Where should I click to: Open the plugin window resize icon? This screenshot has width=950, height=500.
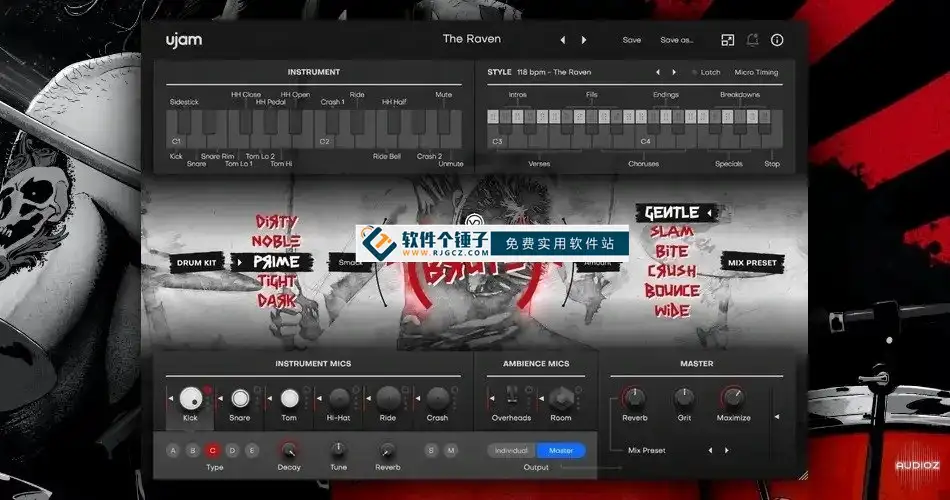point(728,40)
